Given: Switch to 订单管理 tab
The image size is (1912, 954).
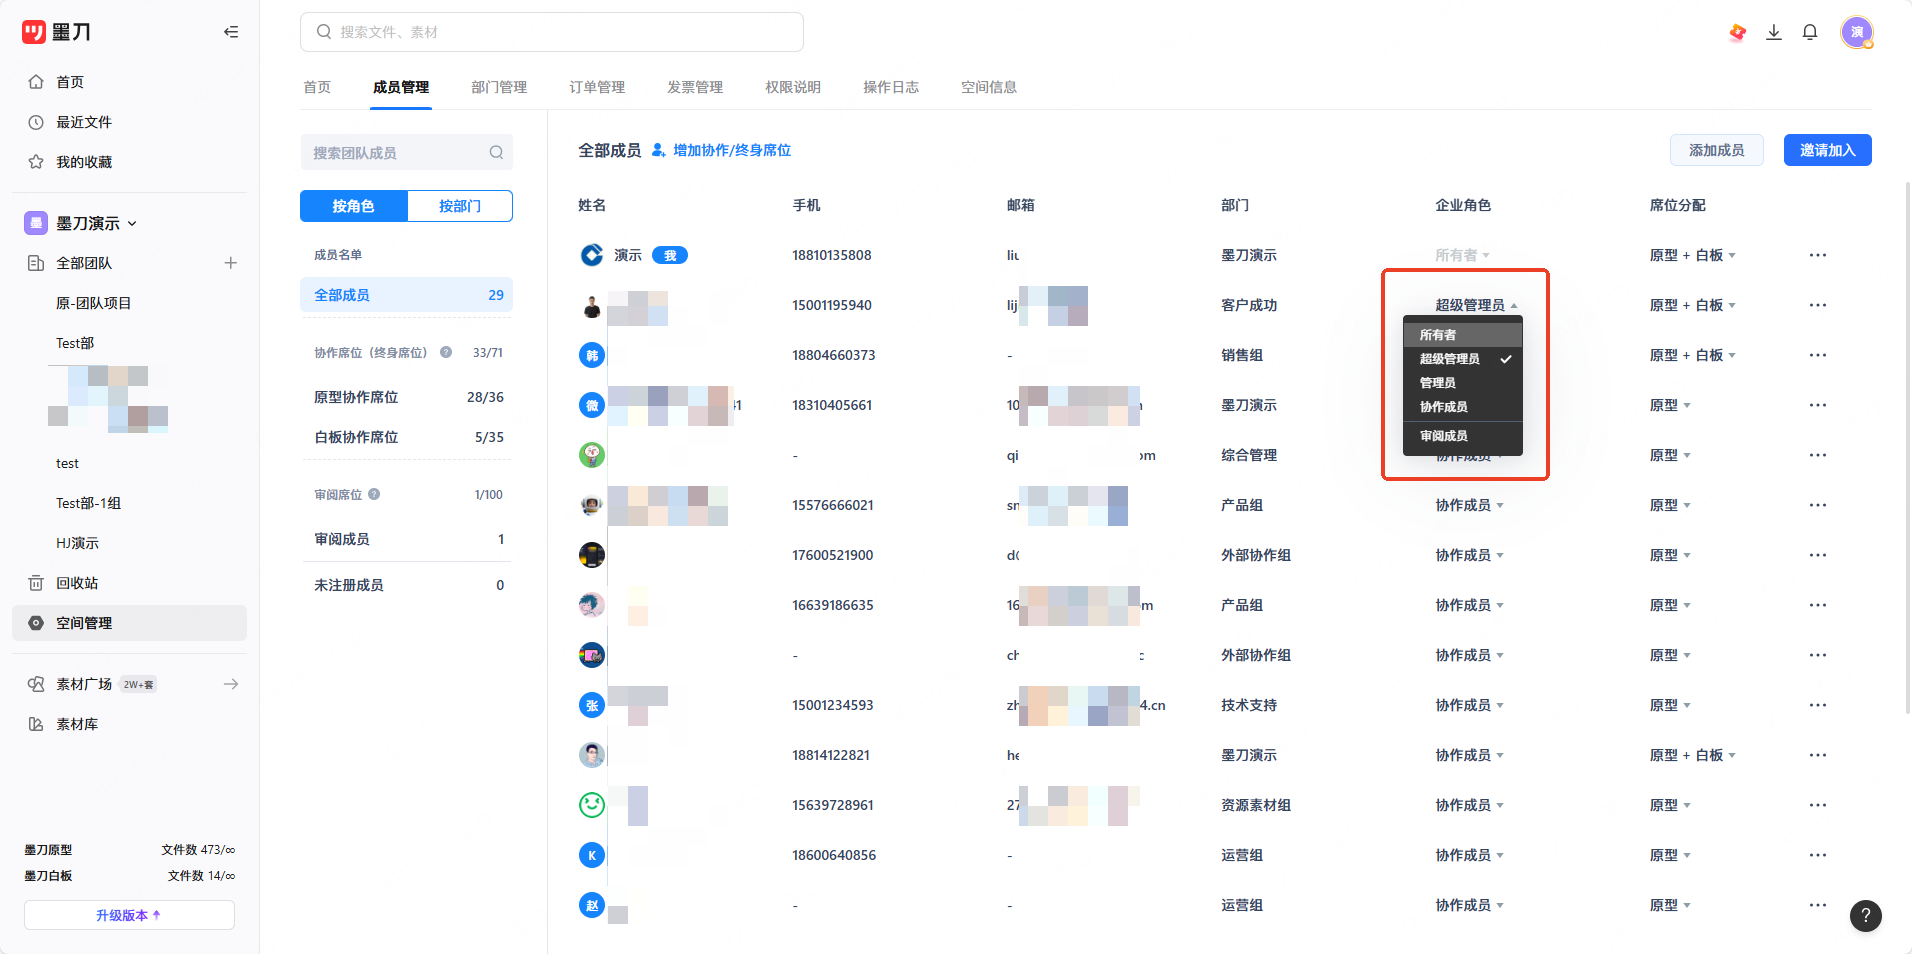Looking at the screenshot, I should [597, 87].
